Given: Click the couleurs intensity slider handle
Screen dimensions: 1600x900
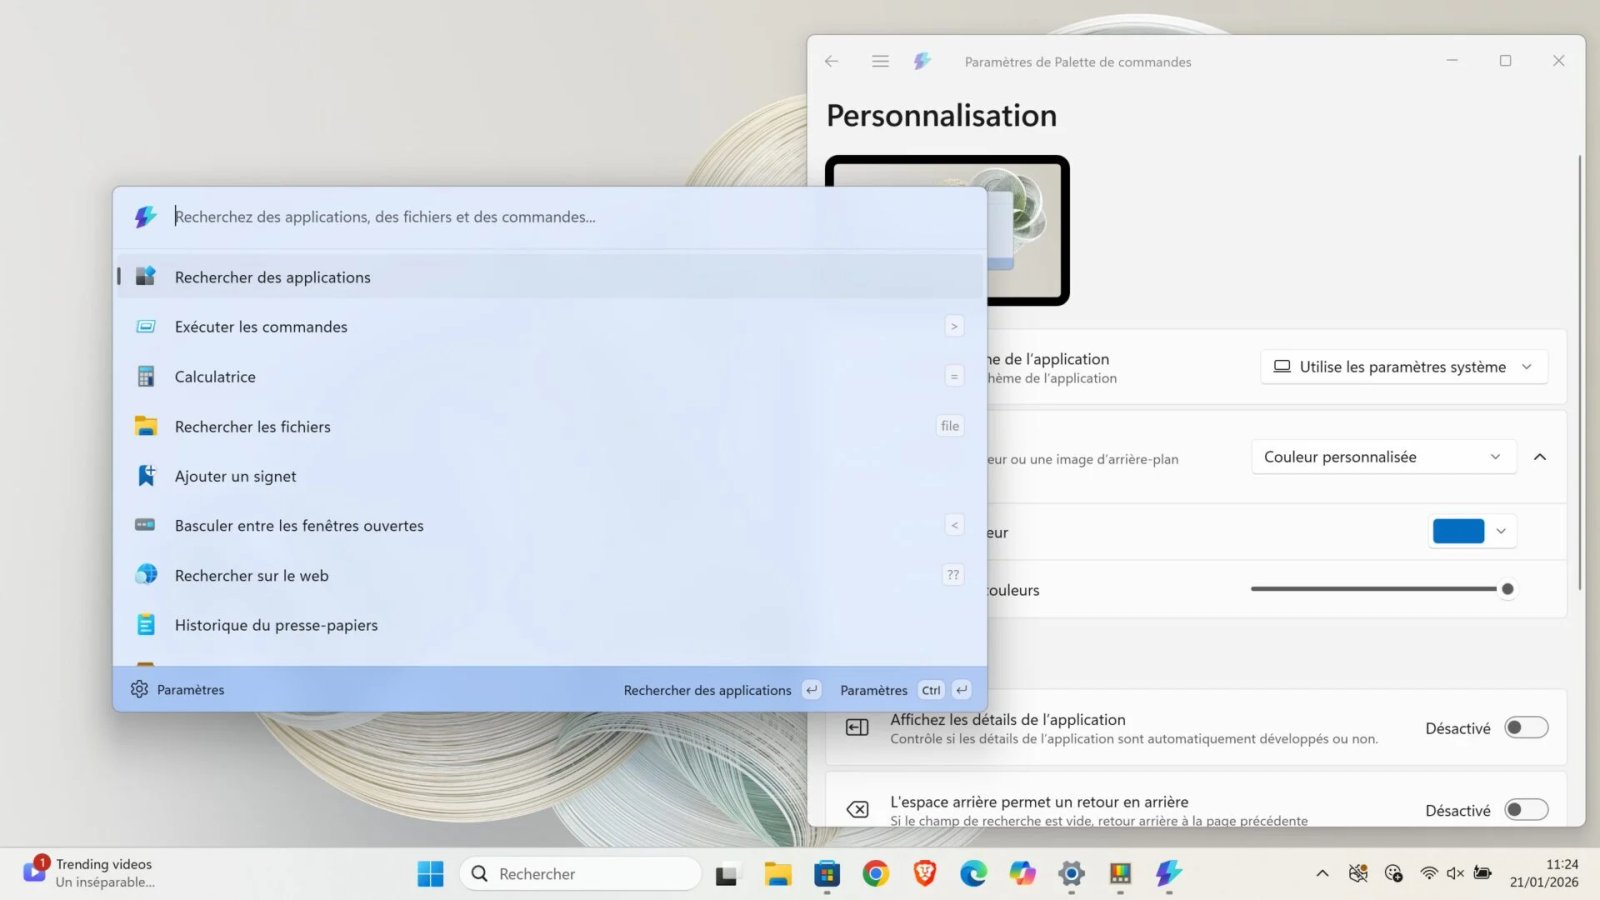Looking at the screenshot, I should coord(1507,589).
